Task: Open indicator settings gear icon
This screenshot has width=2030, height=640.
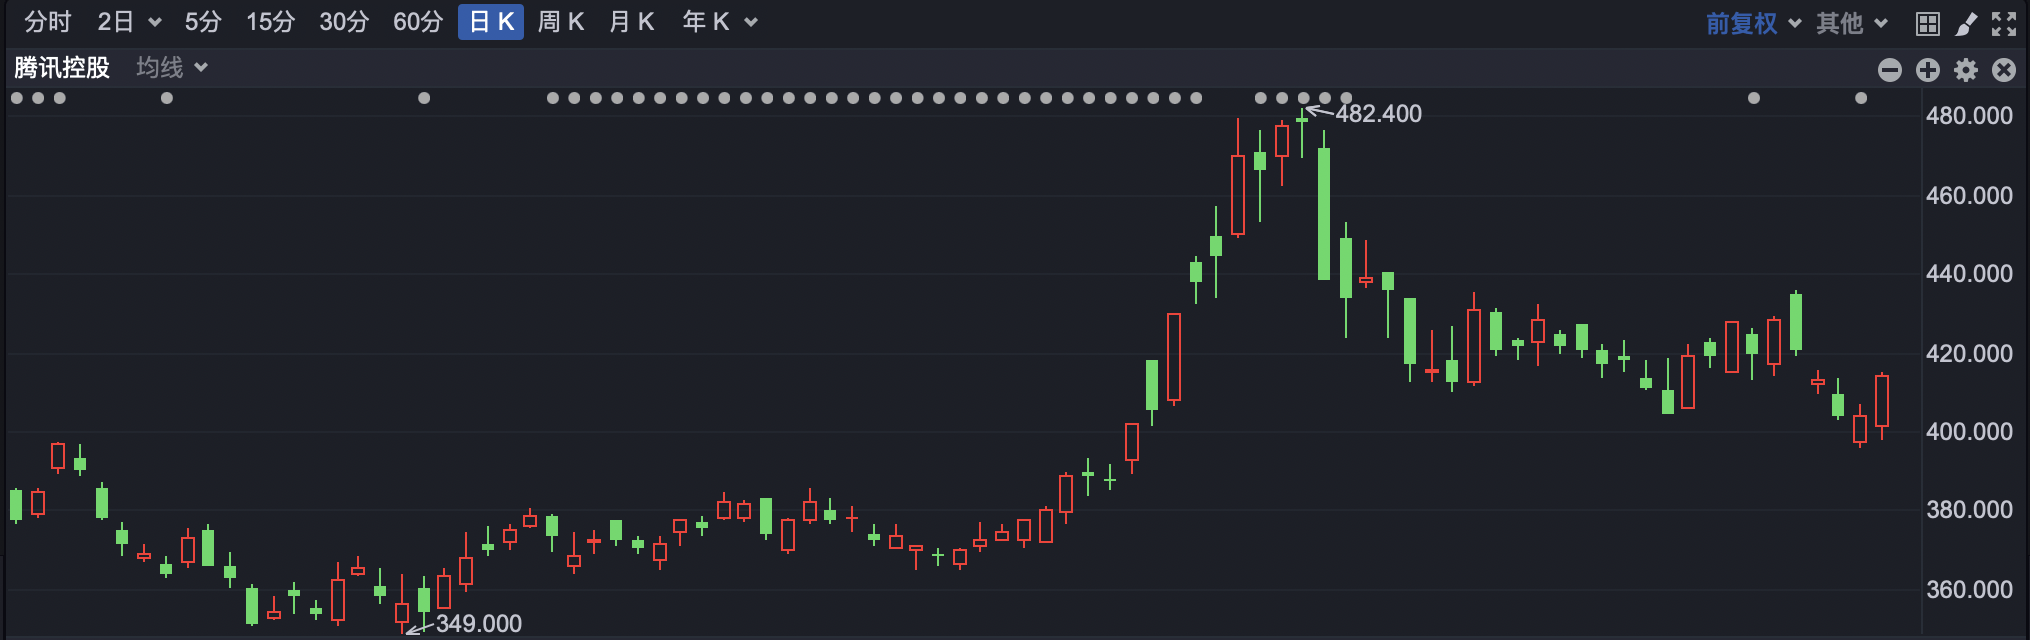Action: click(x=1966, y=69)
